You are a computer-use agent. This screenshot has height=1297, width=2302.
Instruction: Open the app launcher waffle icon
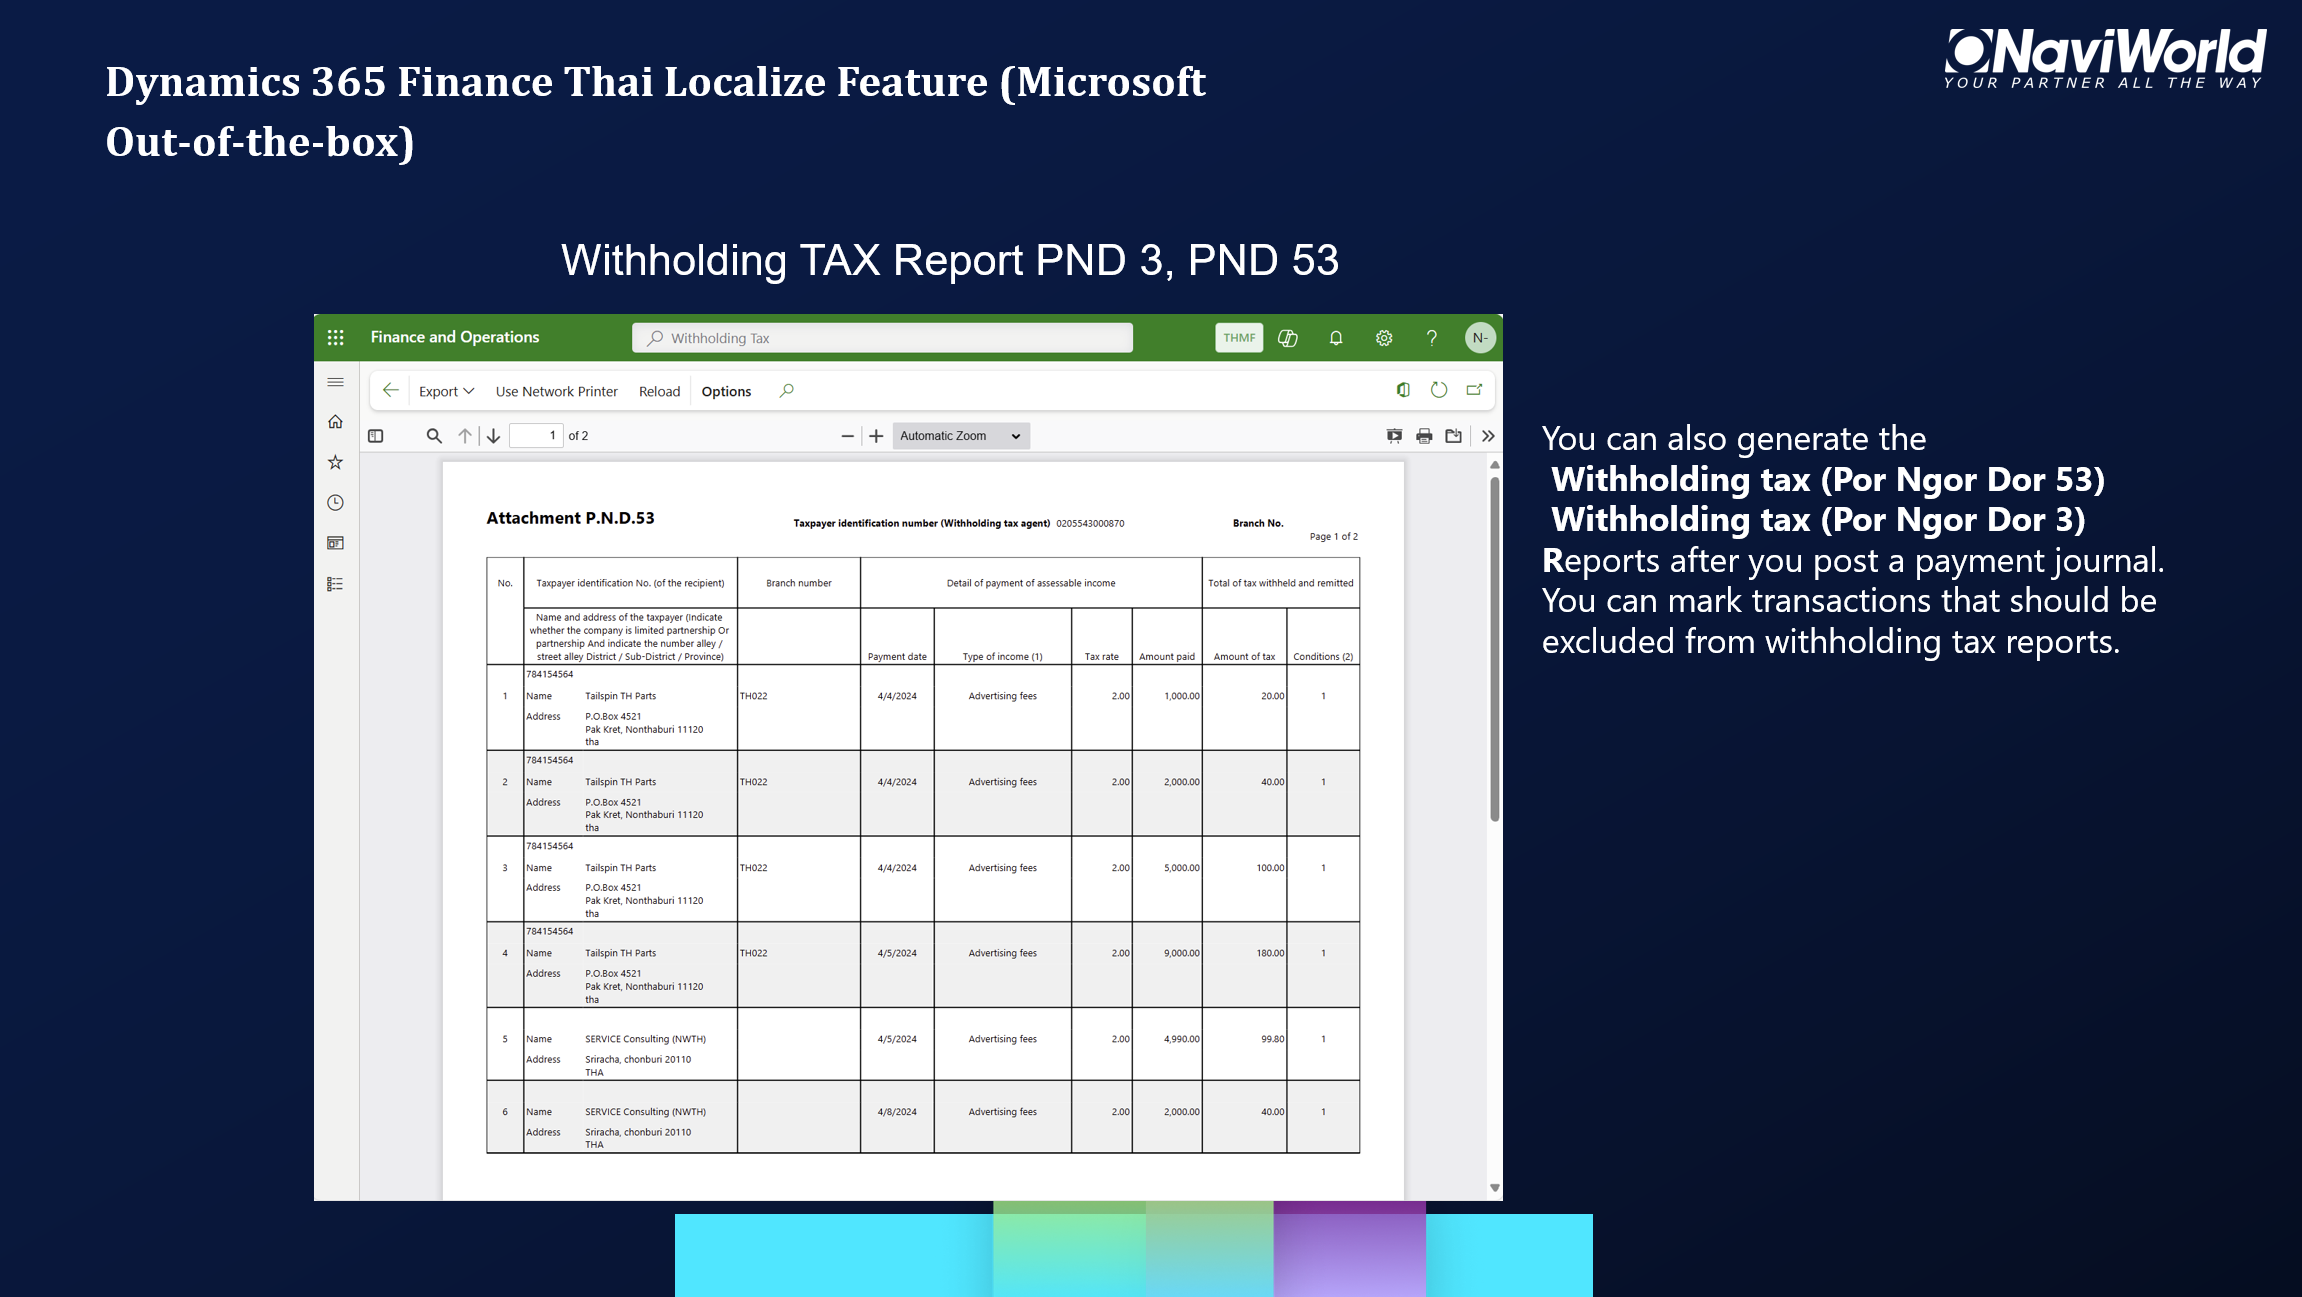(336, 338)
